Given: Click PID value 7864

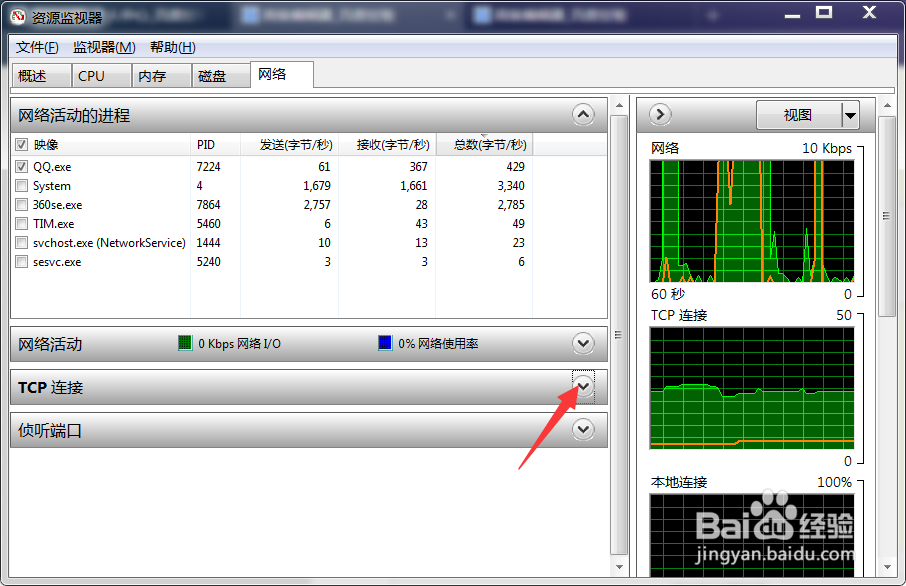Looking at the screenshot, I should (209, 205).
